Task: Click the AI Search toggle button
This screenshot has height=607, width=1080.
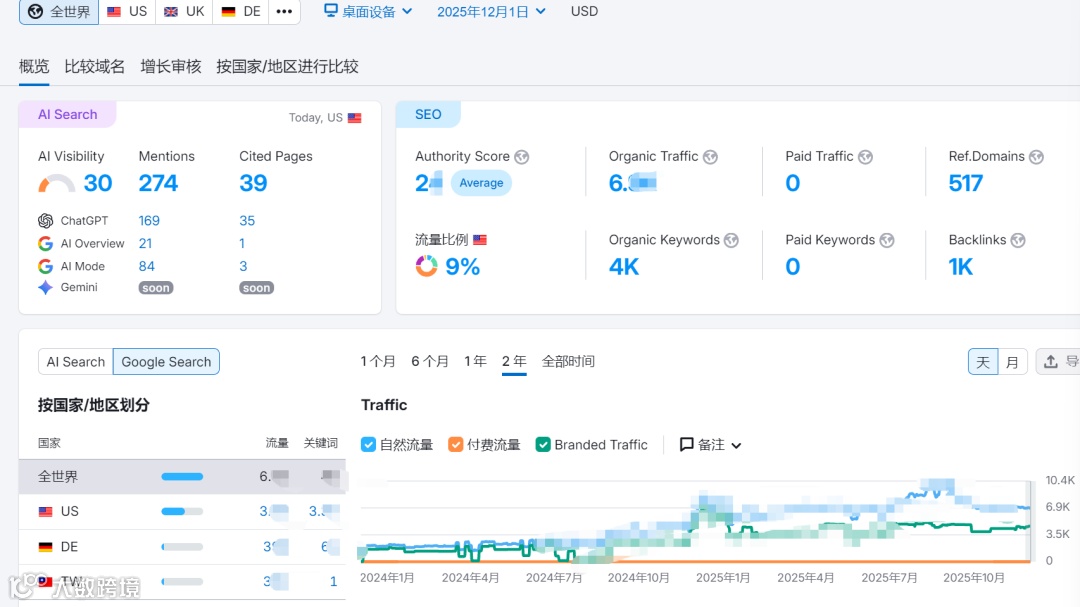Action: tap(76, 362)
